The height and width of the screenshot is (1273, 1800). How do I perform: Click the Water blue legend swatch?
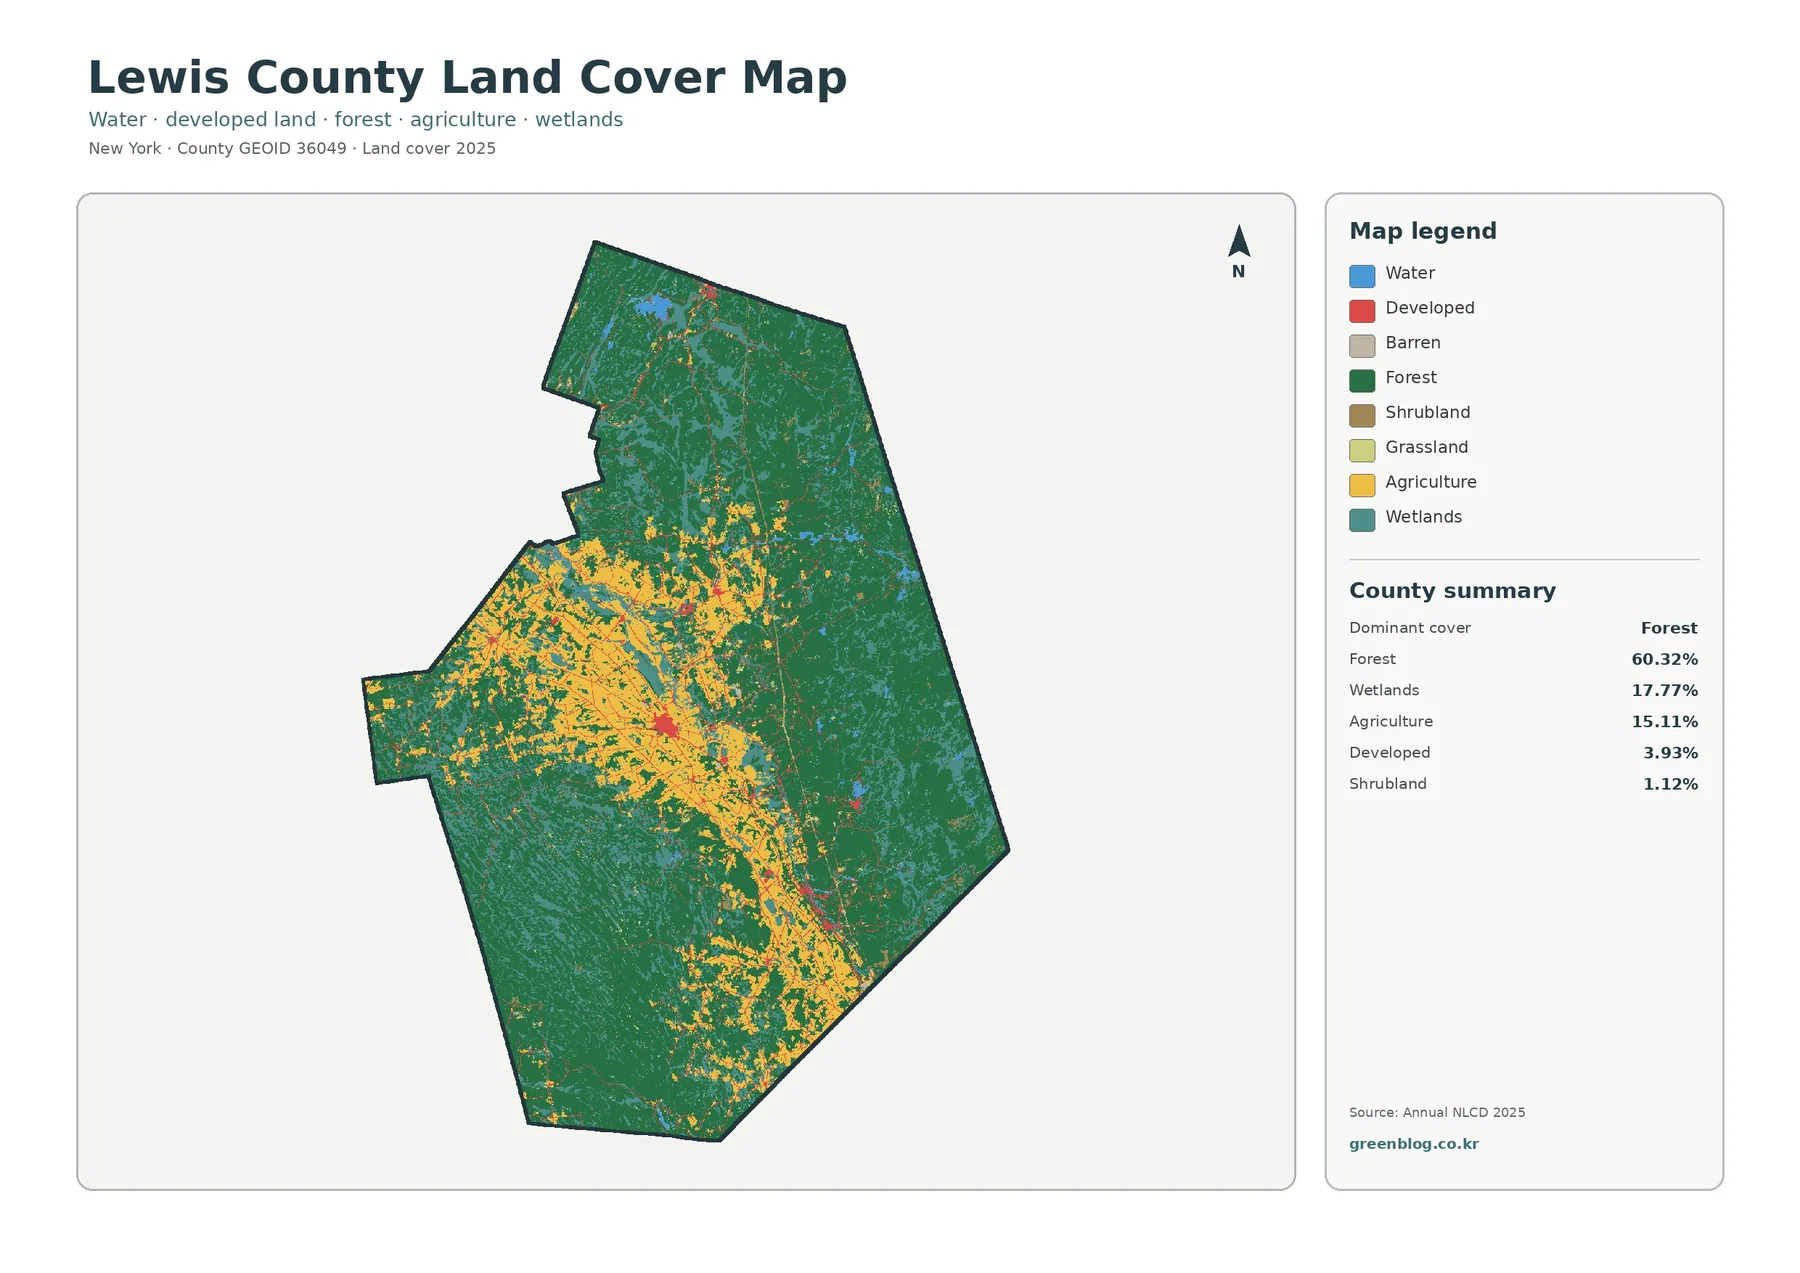tap(1362, 276)
